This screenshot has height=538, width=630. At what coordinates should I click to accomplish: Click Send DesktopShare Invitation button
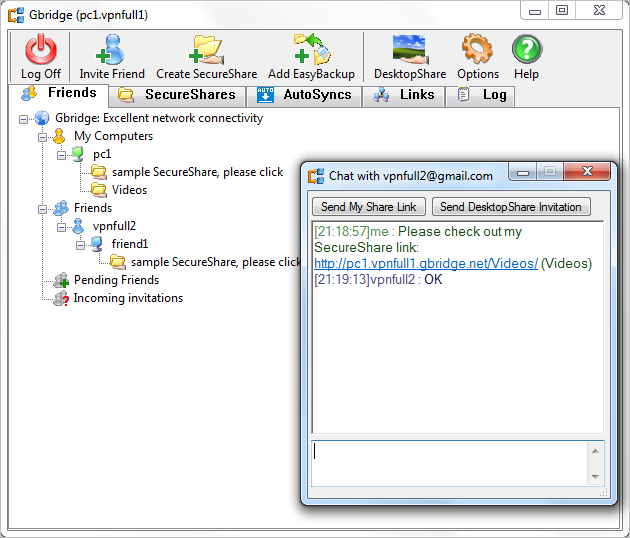511,207
